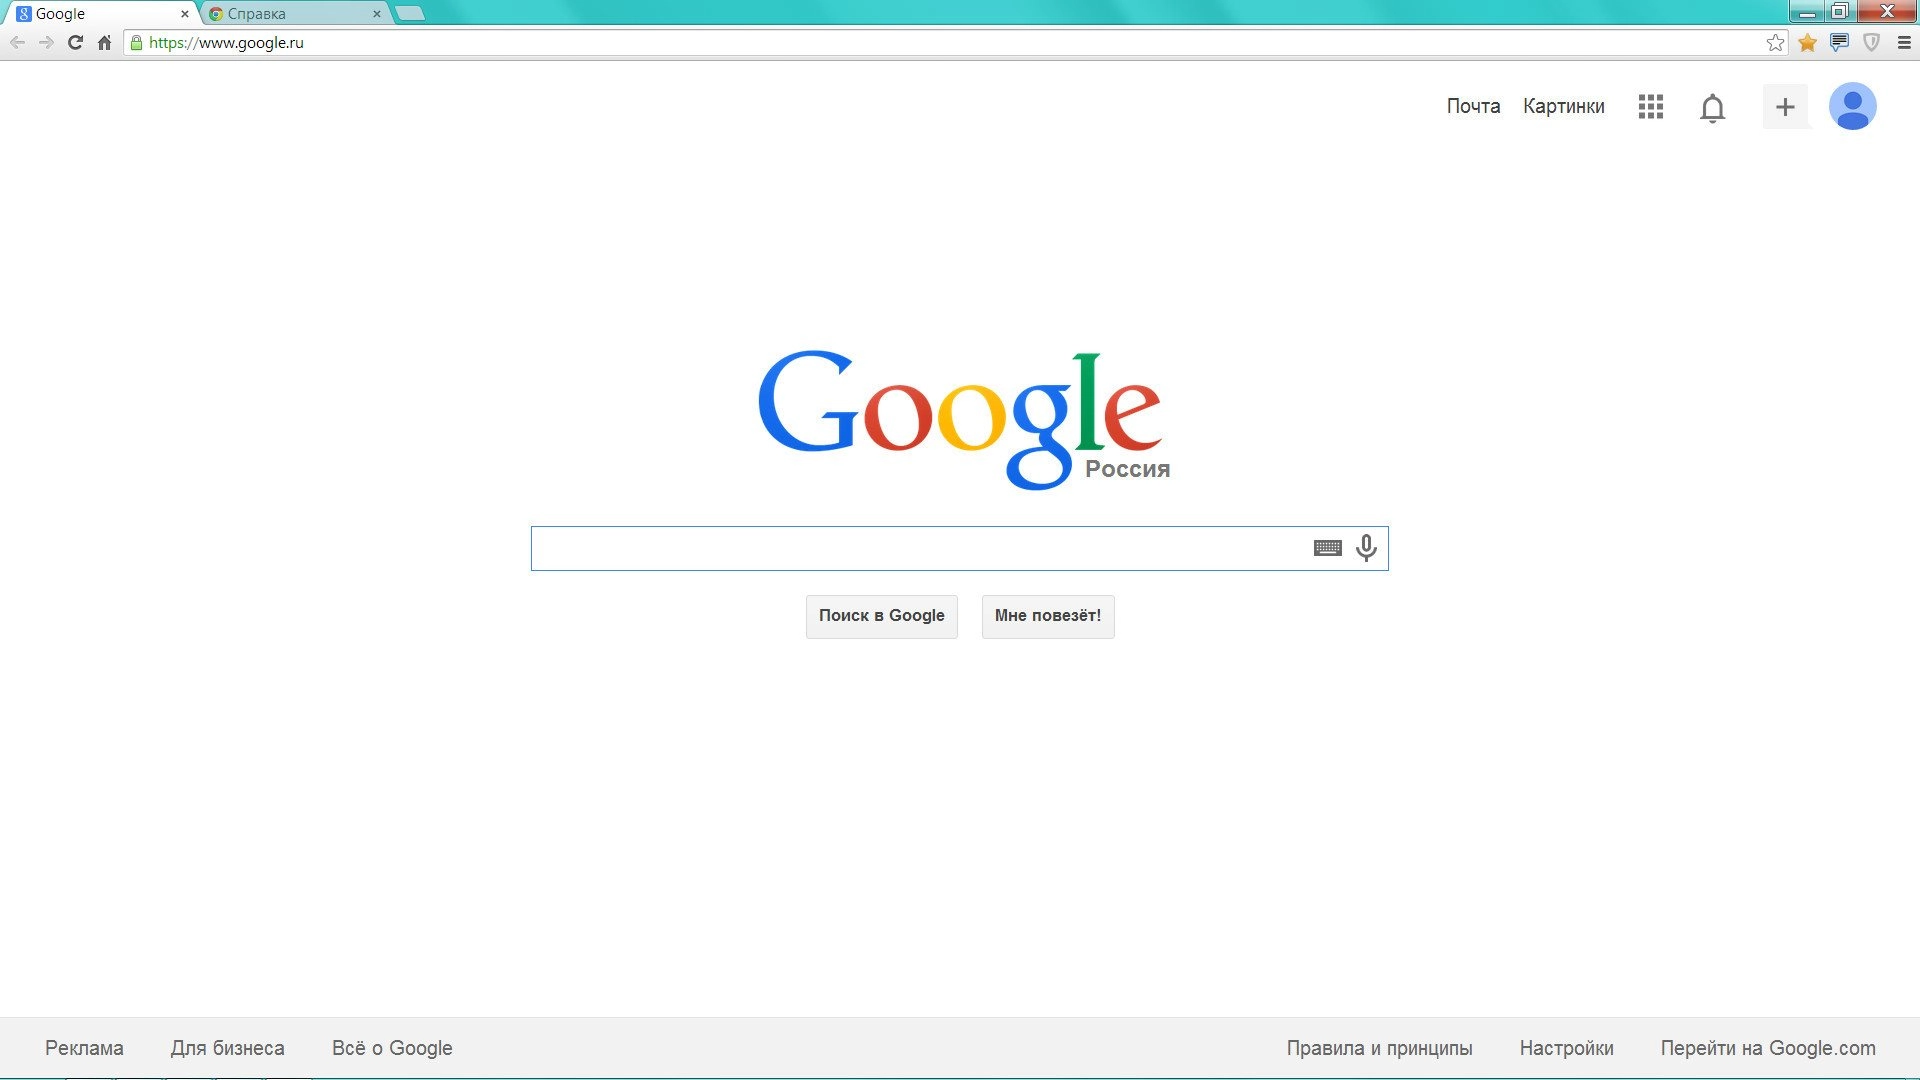Click the Мне повезёт! button
Image resolution: width=1920 pixels, height=1080 pixels.
(1048, 616)
